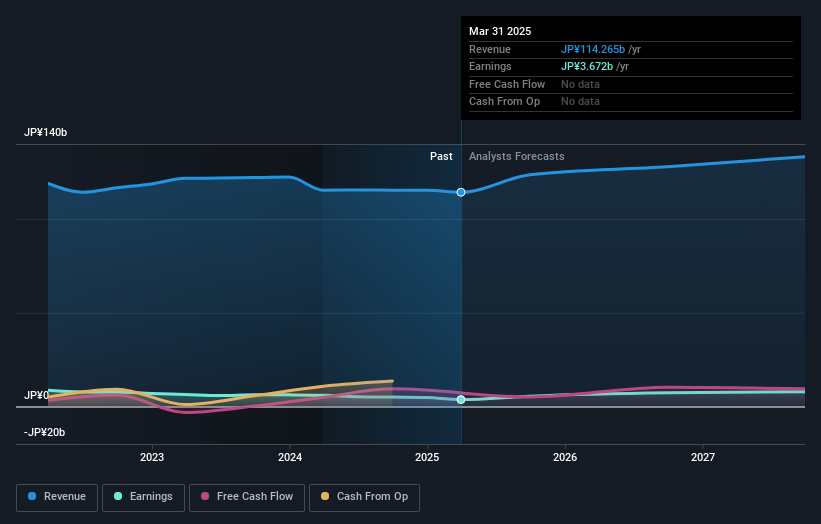This screenshot has width=821, height=524.
Task: Click the JP¥0 y-axis label
Action: click(x=36, y=395)
